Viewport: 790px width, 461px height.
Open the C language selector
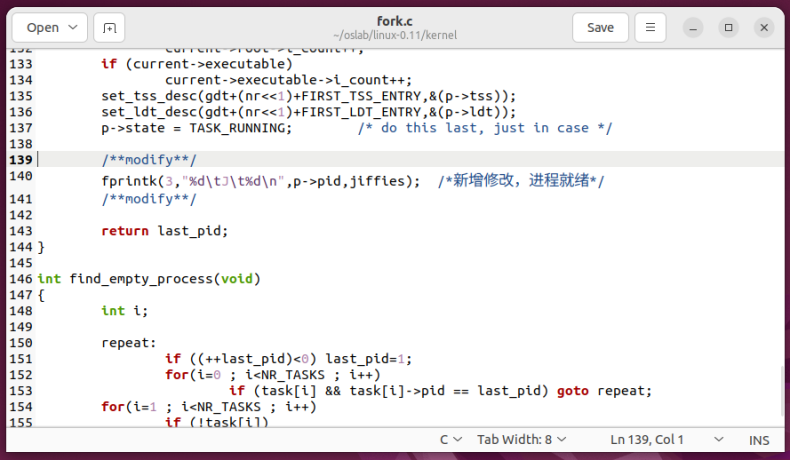click(451, 440)
